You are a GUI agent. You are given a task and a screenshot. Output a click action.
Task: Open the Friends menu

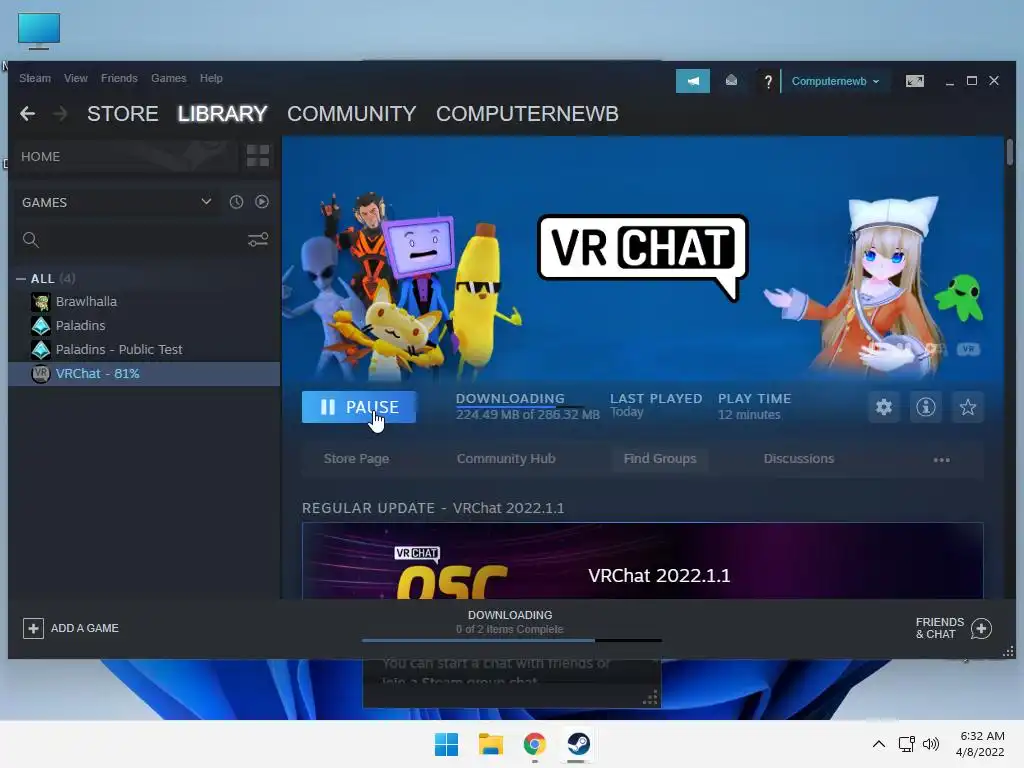[119, 78]
